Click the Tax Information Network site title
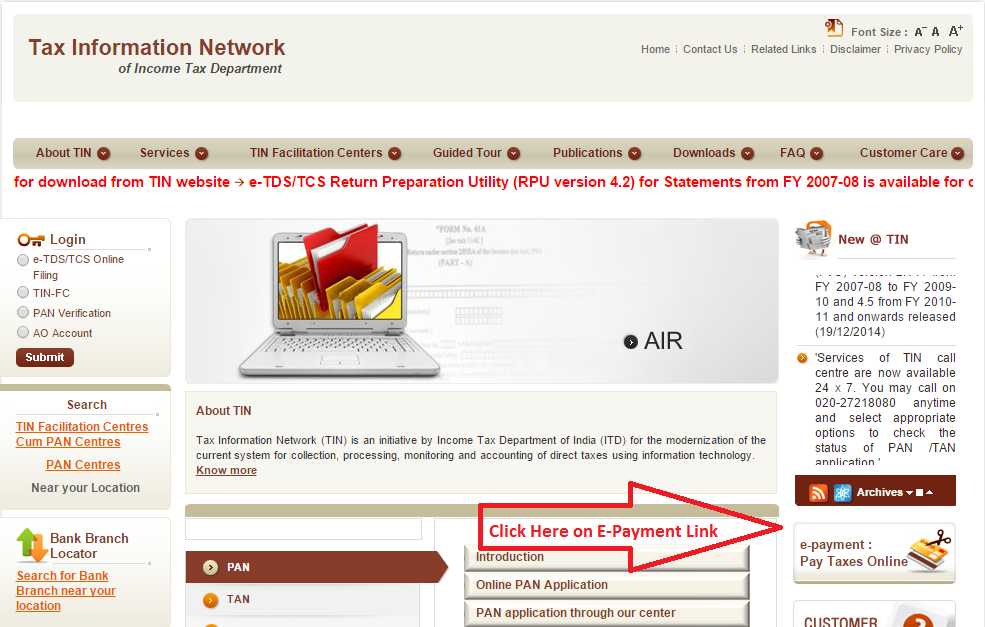985x627 pixels. point(156,48)
